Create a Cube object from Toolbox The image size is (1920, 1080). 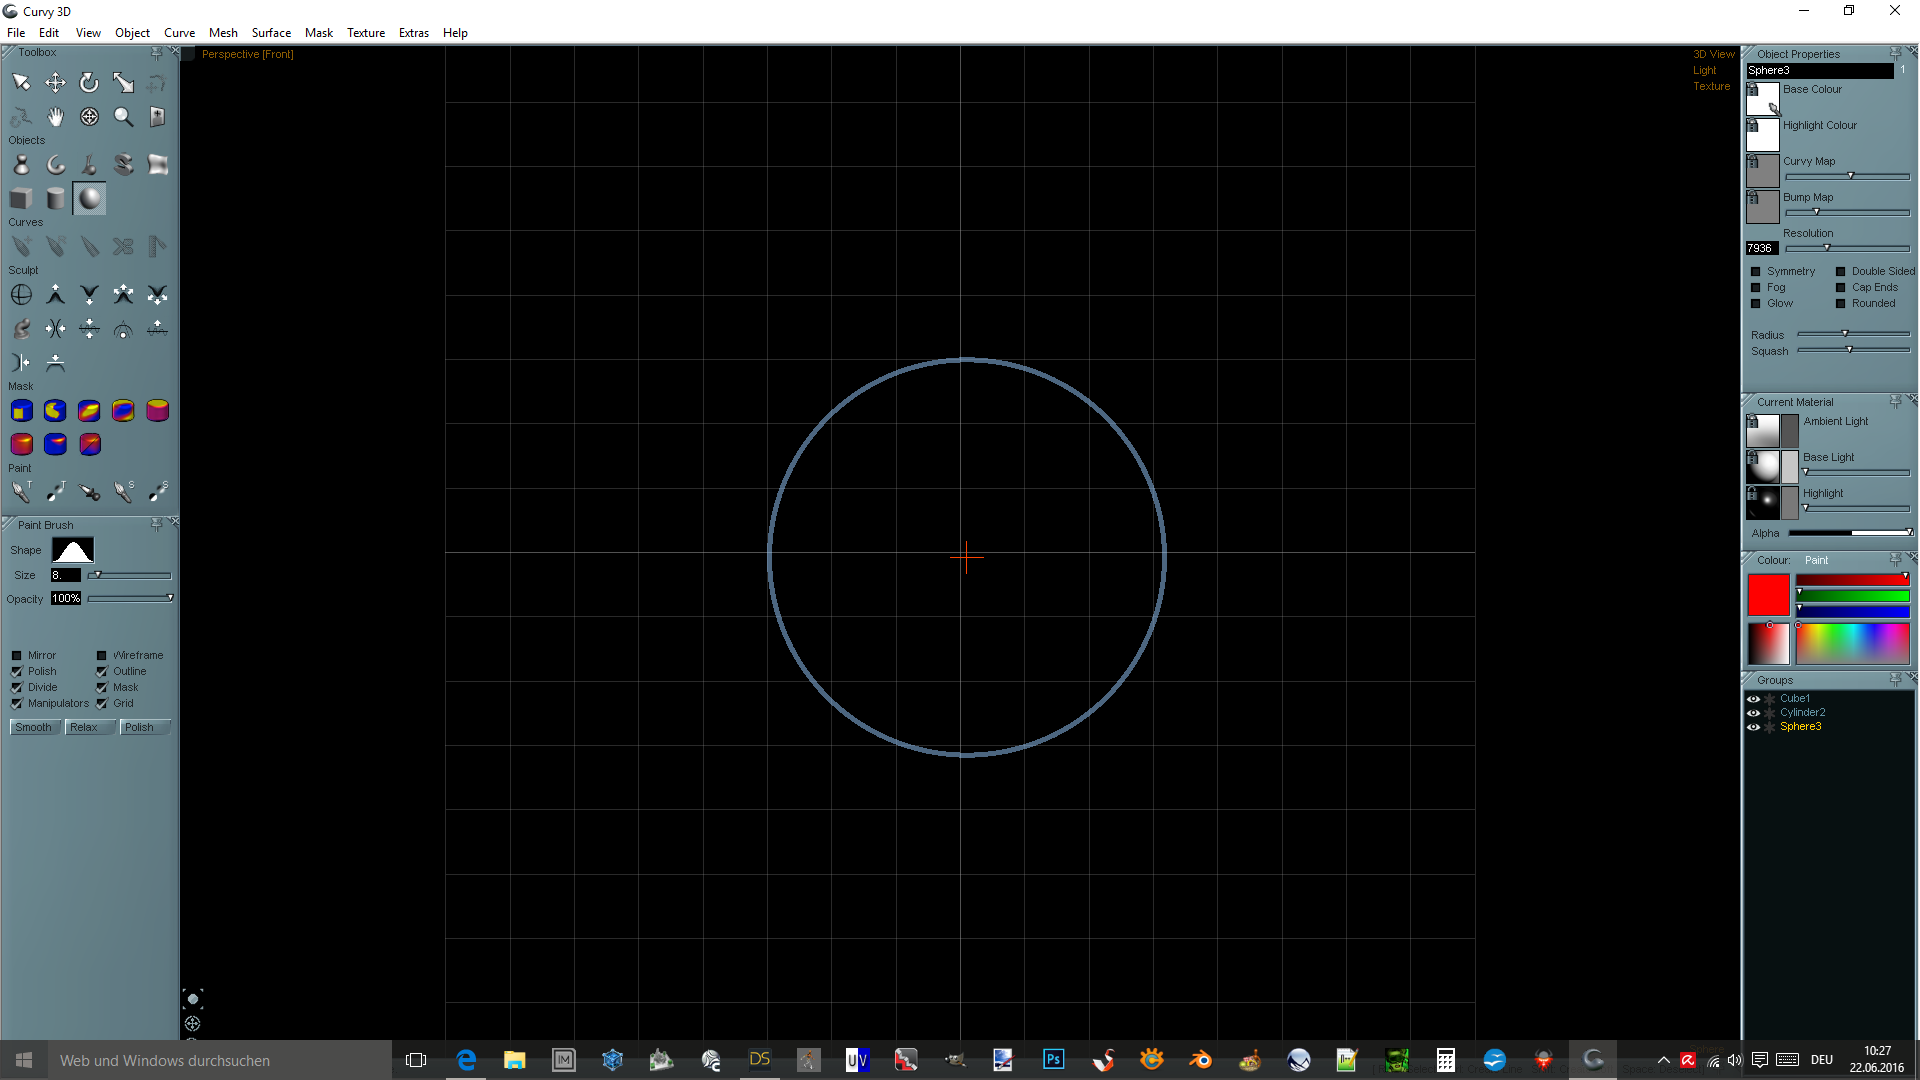pos(21,199)
